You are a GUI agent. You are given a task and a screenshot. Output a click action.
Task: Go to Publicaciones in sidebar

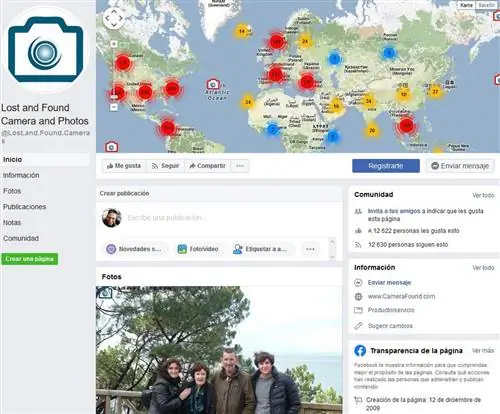coord(25,207)
